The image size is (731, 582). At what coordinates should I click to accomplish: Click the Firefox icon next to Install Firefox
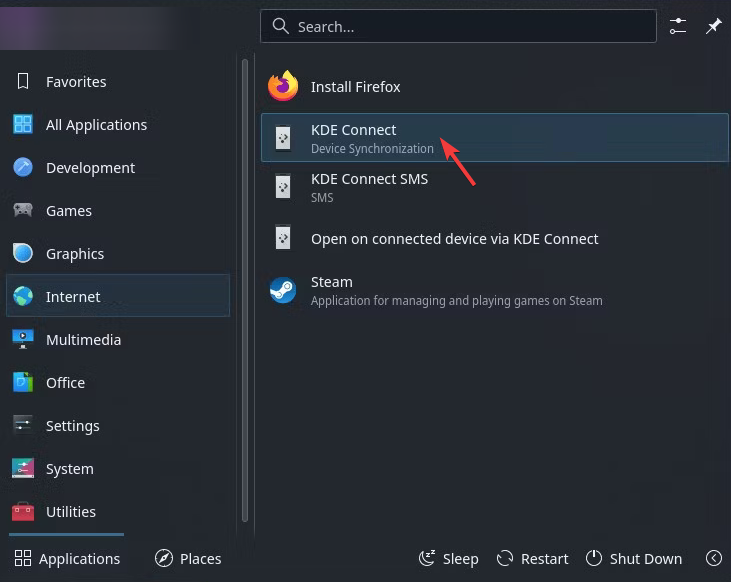pos(283,86)
